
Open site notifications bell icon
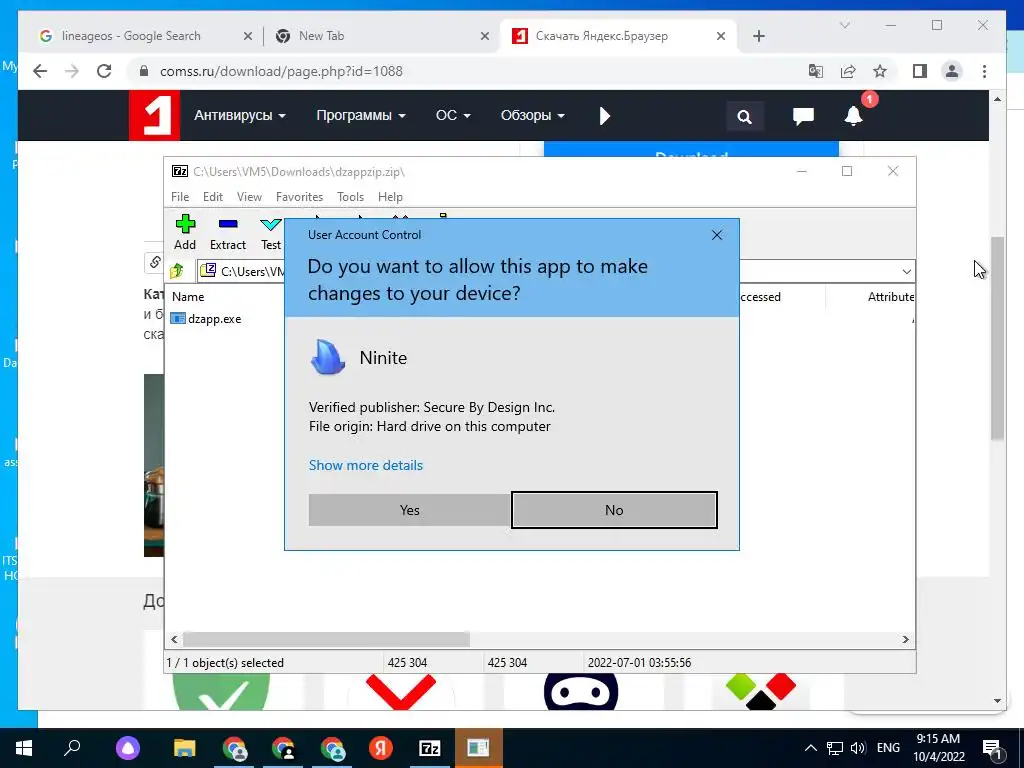click(853, 116)
